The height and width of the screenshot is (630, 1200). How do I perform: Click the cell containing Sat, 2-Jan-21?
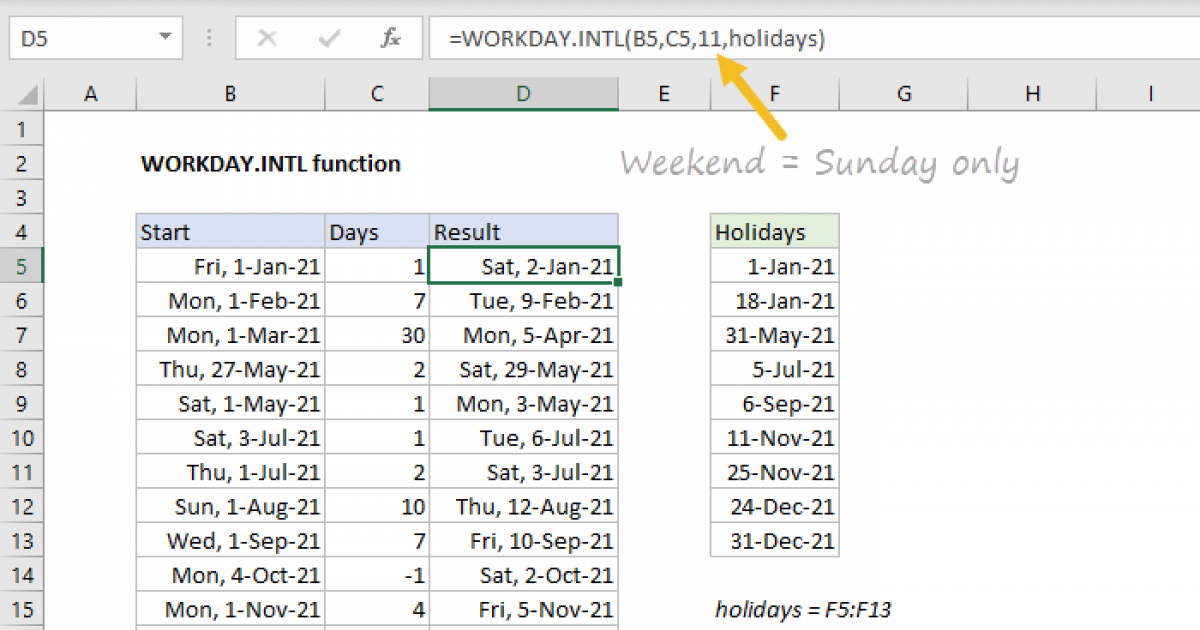523,266
